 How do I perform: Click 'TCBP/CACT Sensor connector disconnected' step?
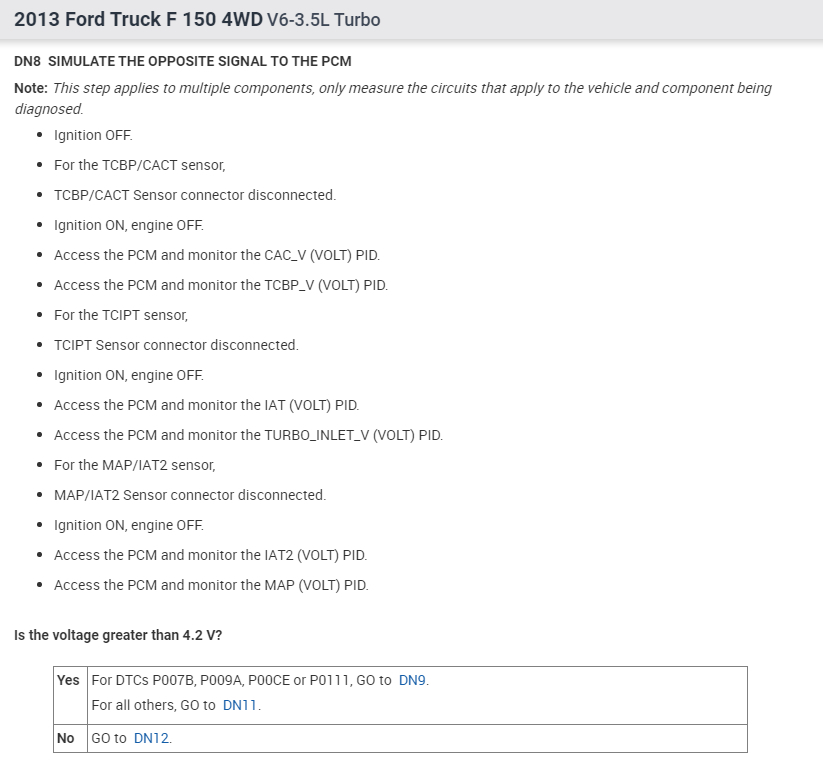(195, 195)
